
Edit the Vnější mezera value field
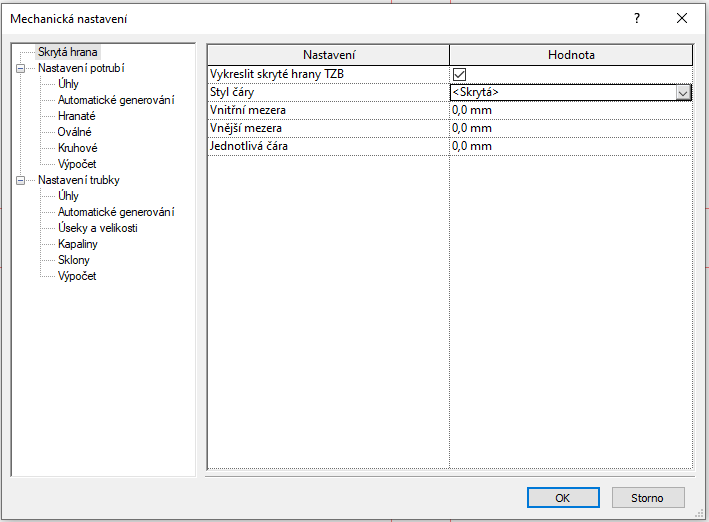pyautogui.click(x=570, y=128)
